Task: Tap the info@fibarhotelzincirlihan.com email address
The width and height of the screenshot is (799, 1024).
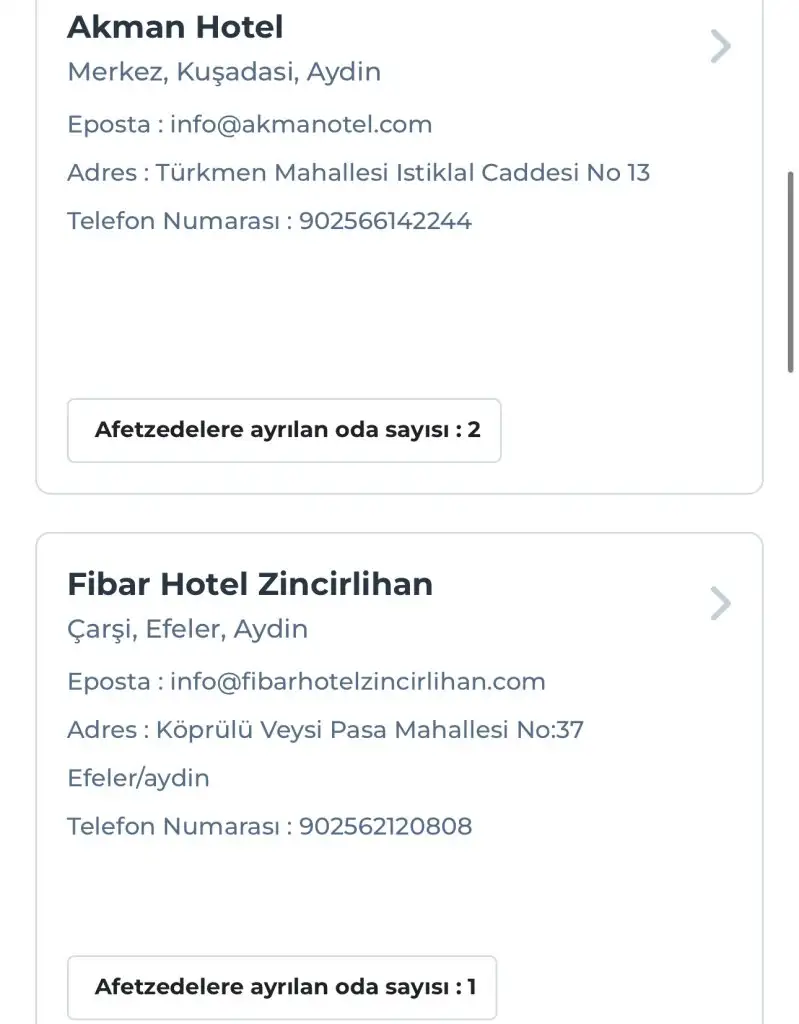Action: [358, 682]
